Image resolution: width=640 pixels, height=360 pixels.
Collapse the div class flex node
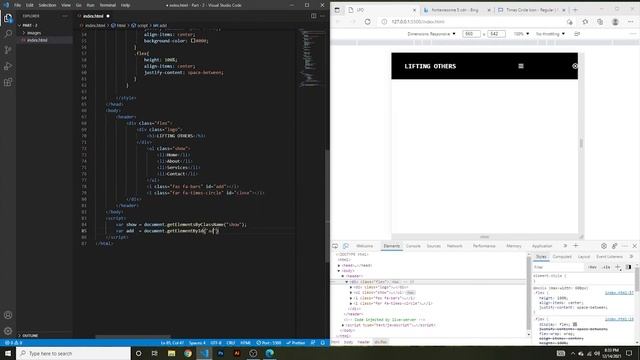point(347,282)
